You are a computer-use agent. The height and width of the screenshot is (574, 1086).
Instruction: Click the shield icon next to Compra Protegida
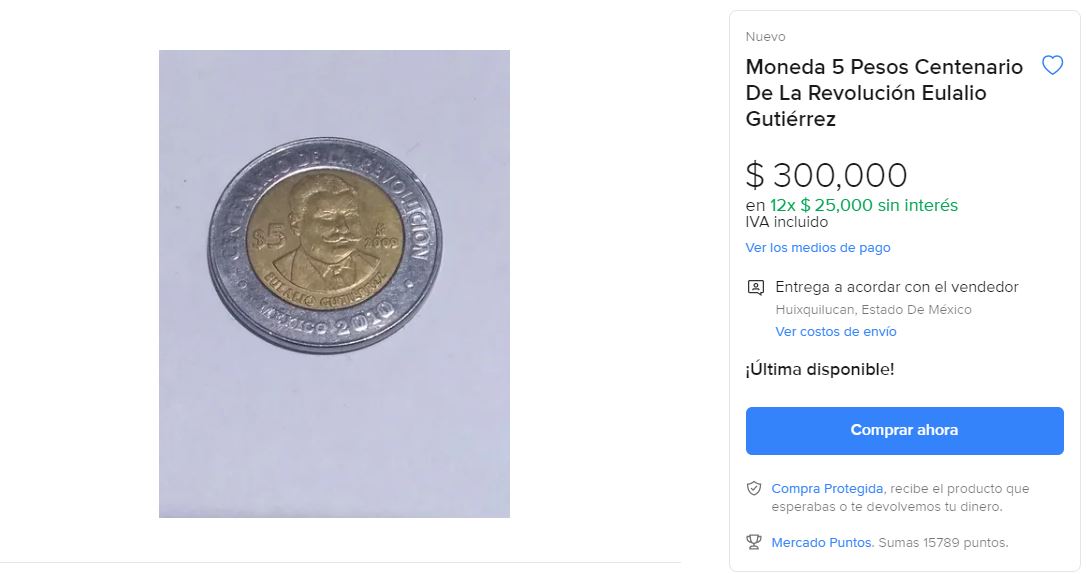pyautogui.click(x=754, y=489)
